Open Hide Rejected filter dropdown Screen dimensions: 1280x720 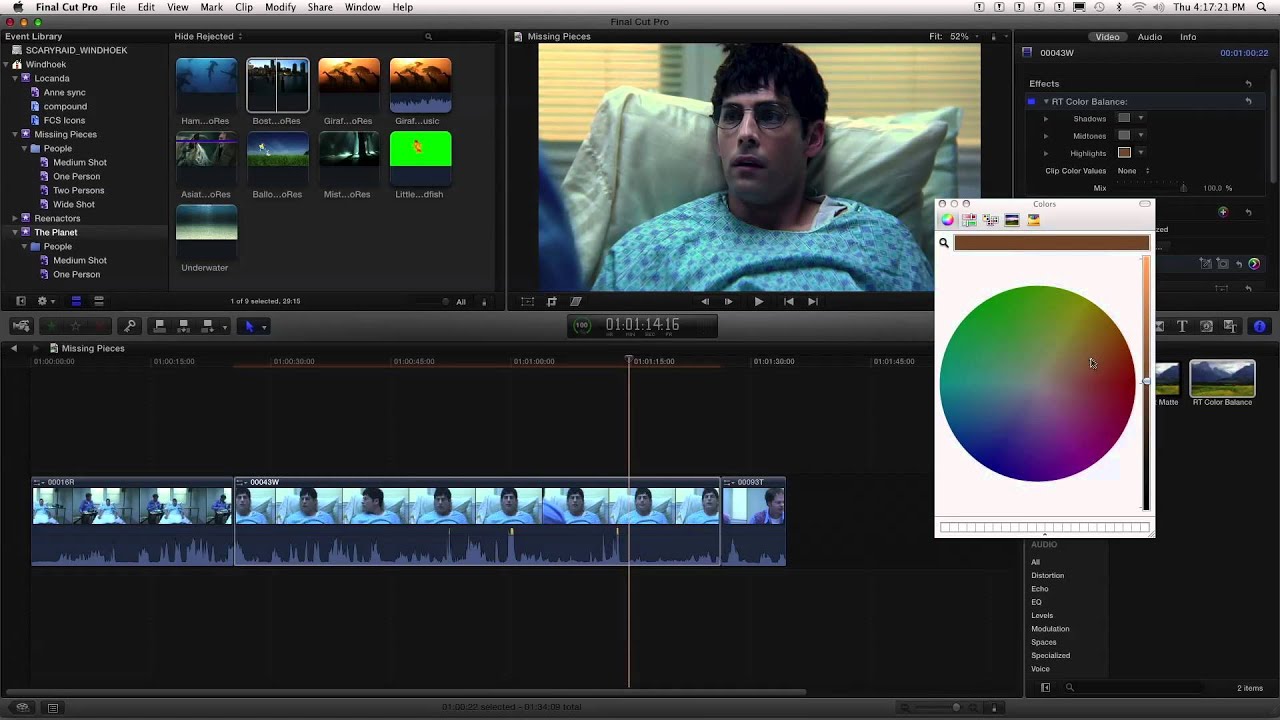[208, 37]
